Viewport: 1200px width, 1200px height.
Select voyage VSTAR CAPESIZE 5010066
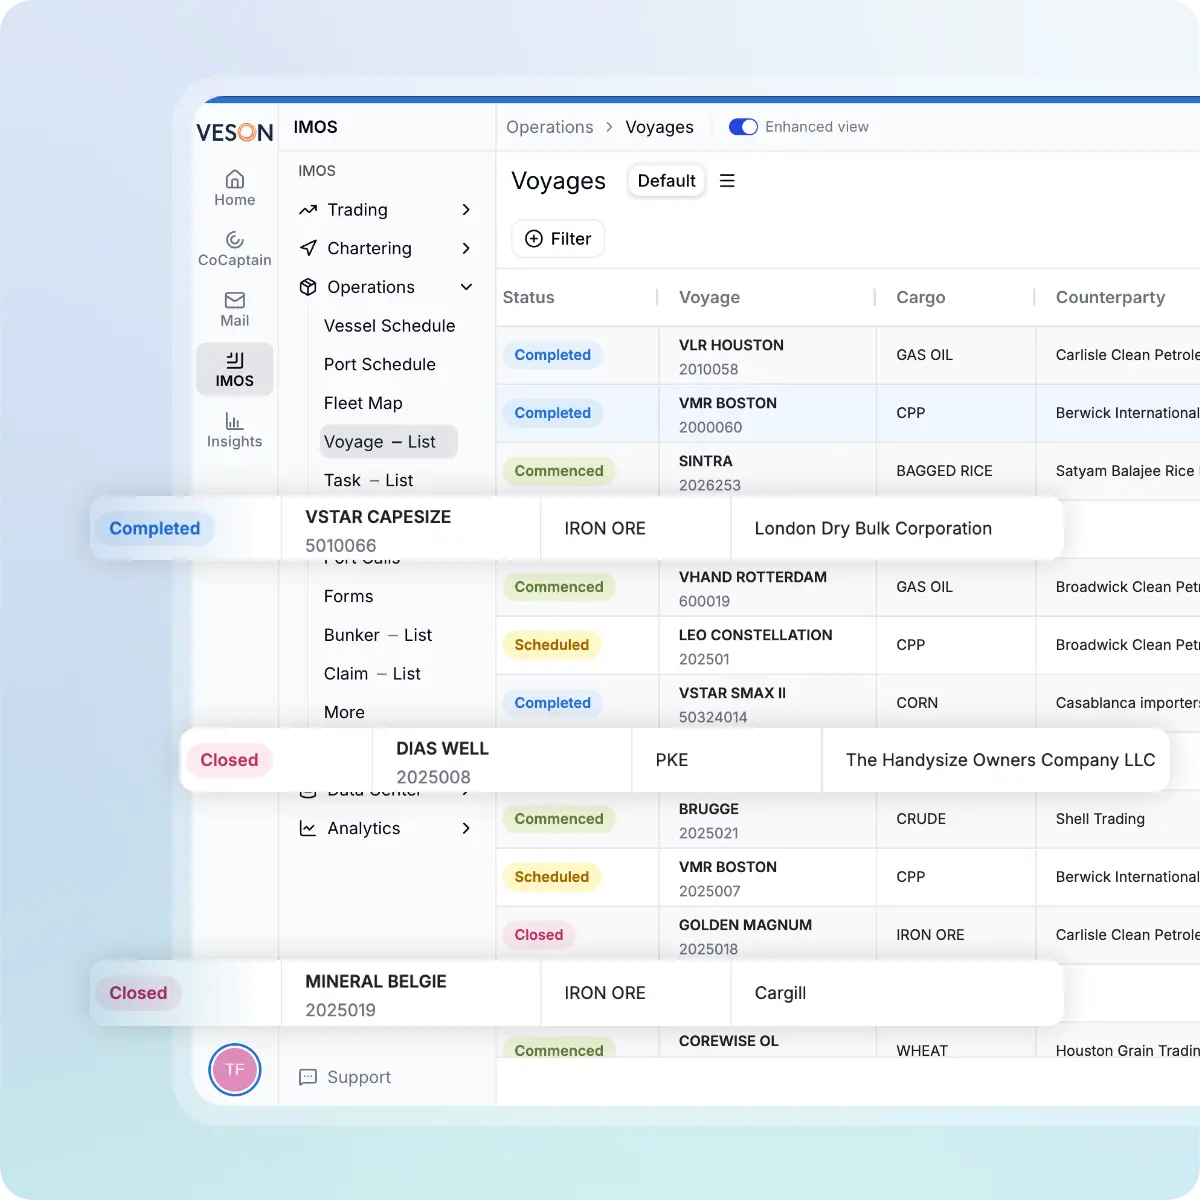378,531
